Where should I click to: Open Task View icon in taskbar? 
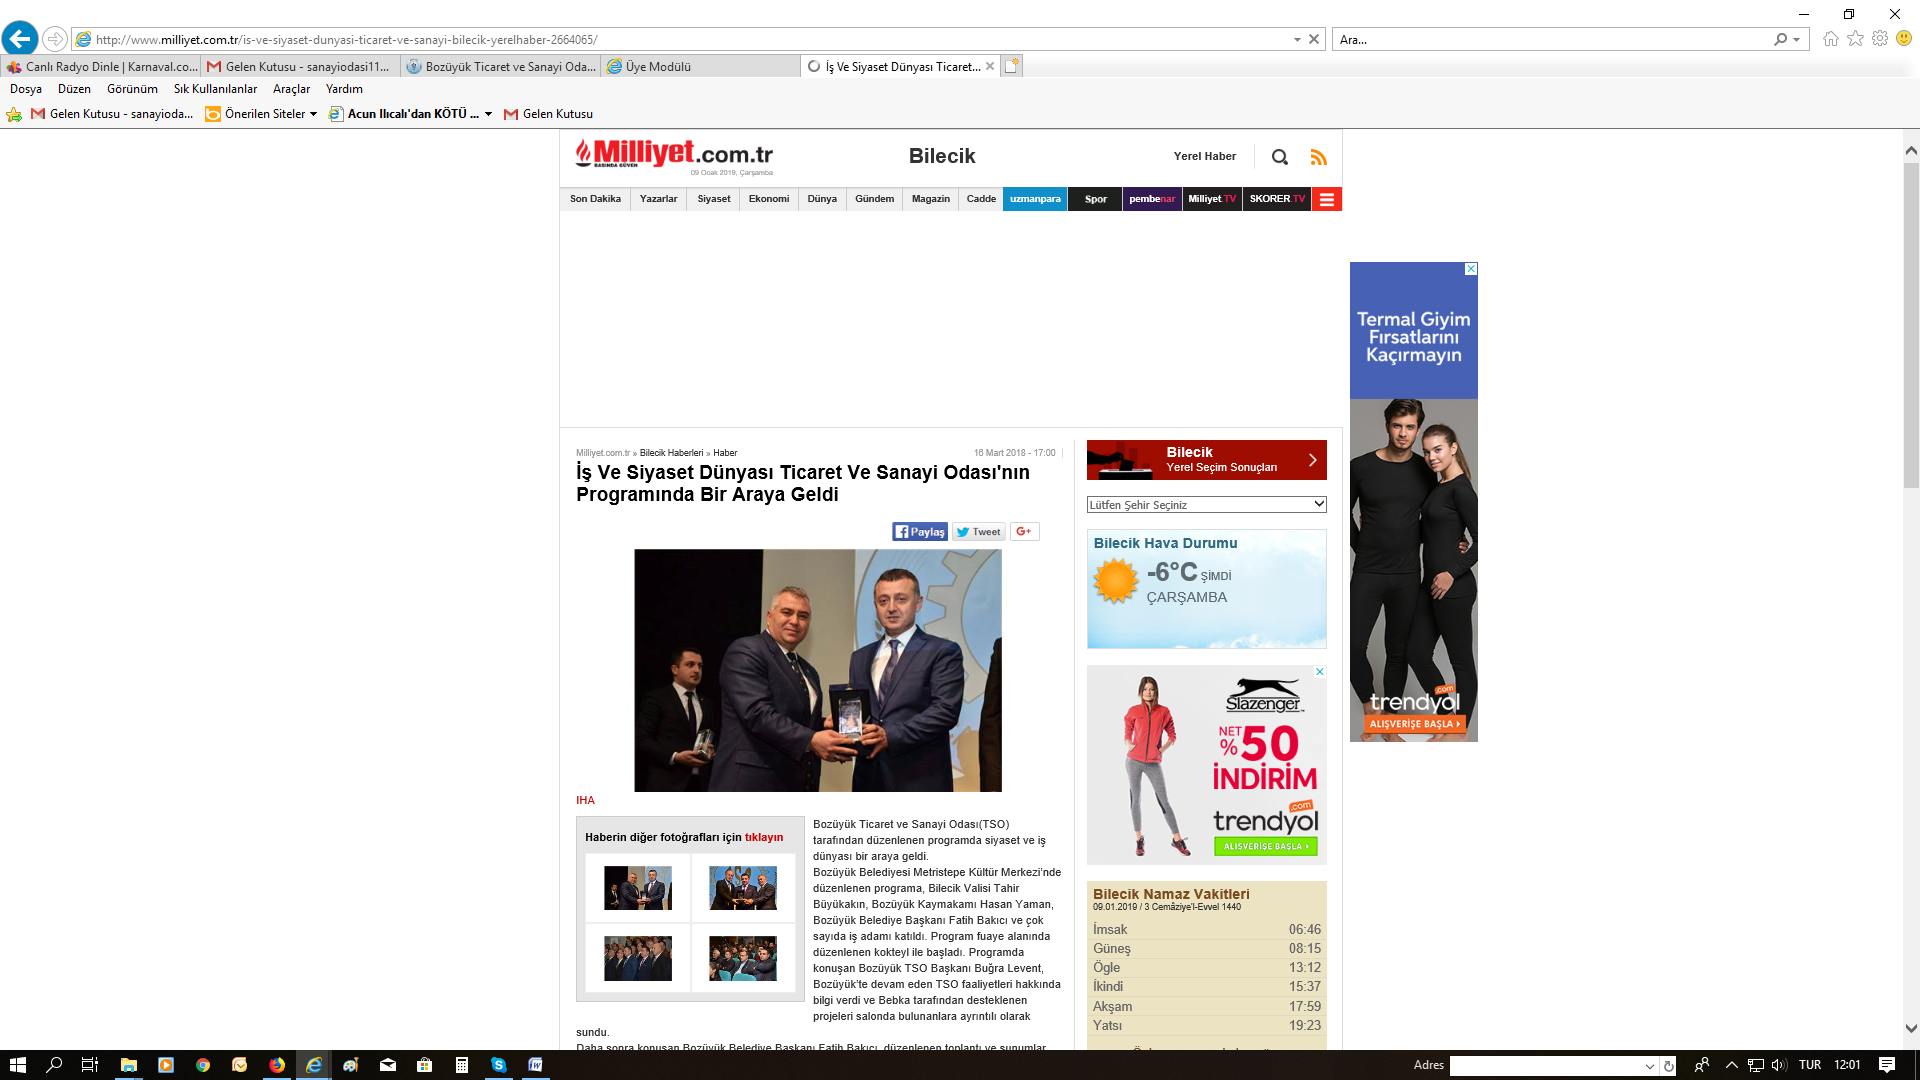point(90,1065)
